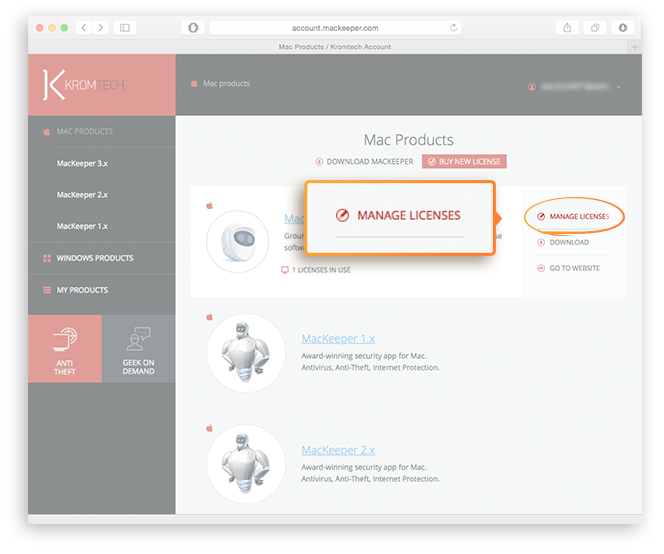Click the Windows icon beside WINDOWS PRODUCTS
This screenshot has height=554, width=664.
[x=47, y=258]
